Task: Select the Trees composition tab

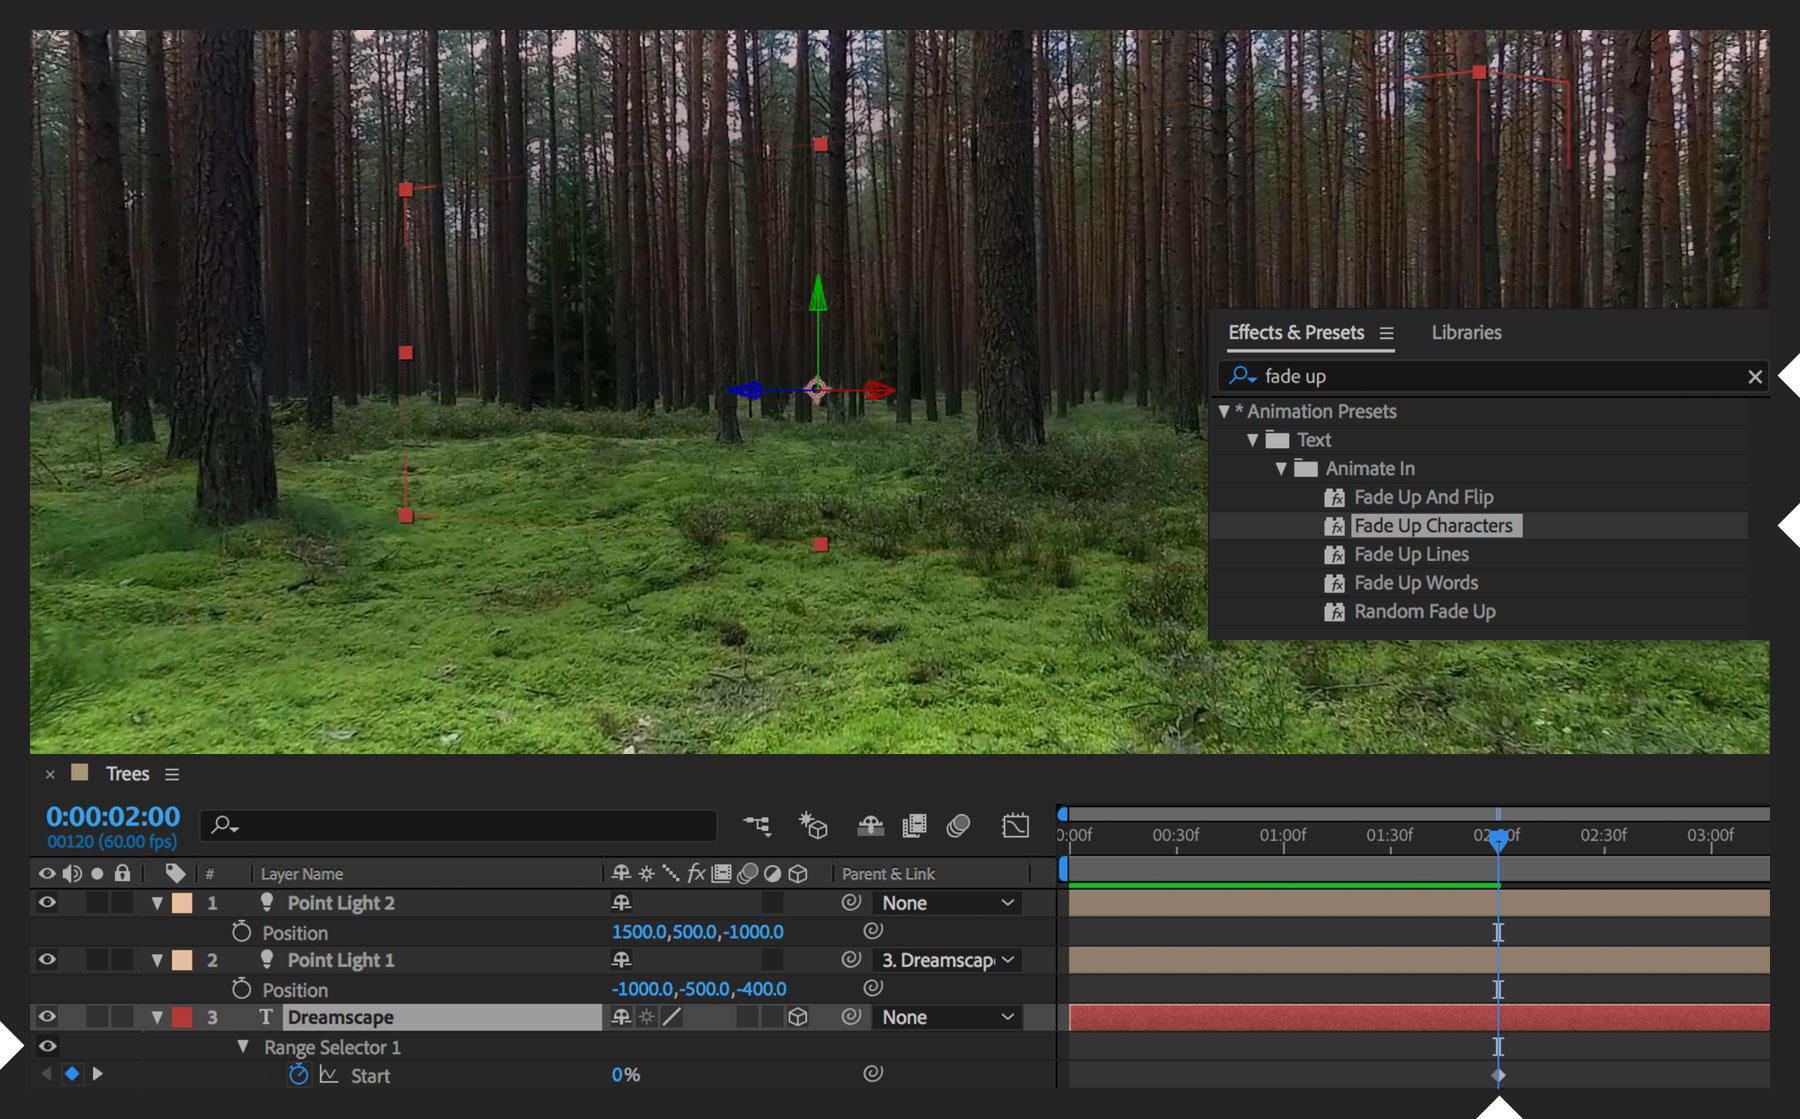Action: click(x=126, y=773)
